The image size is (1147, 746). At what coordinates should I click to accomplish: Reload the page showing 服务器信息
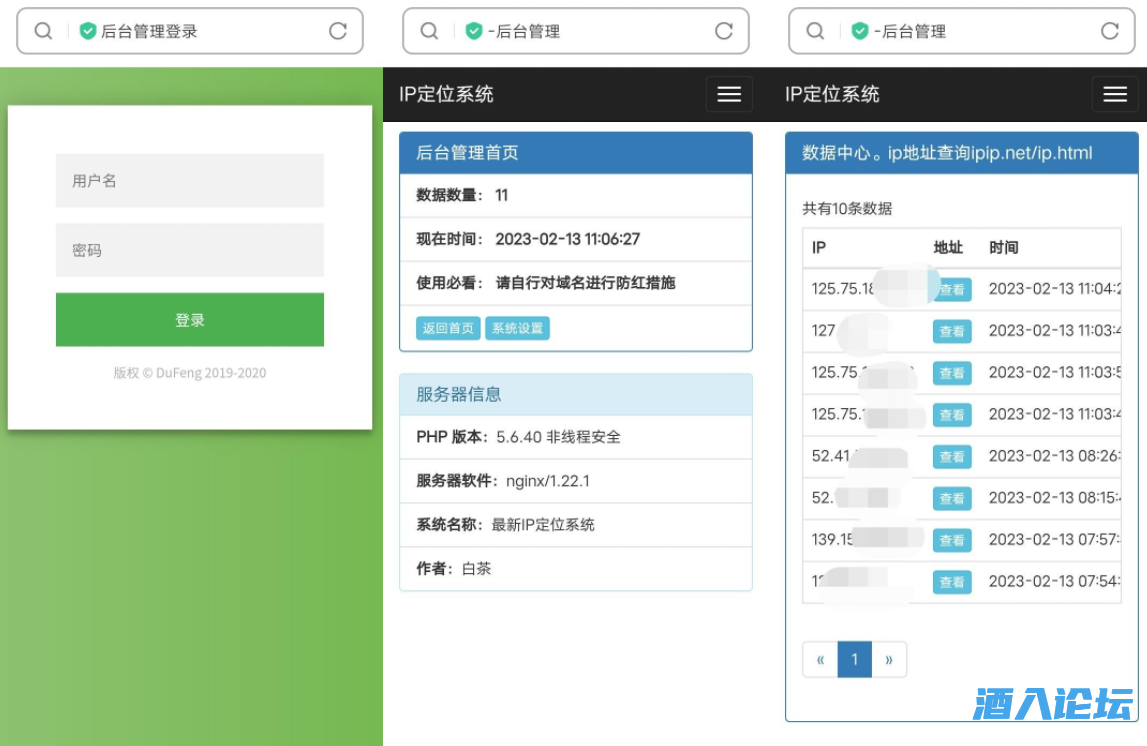(724, 31)
